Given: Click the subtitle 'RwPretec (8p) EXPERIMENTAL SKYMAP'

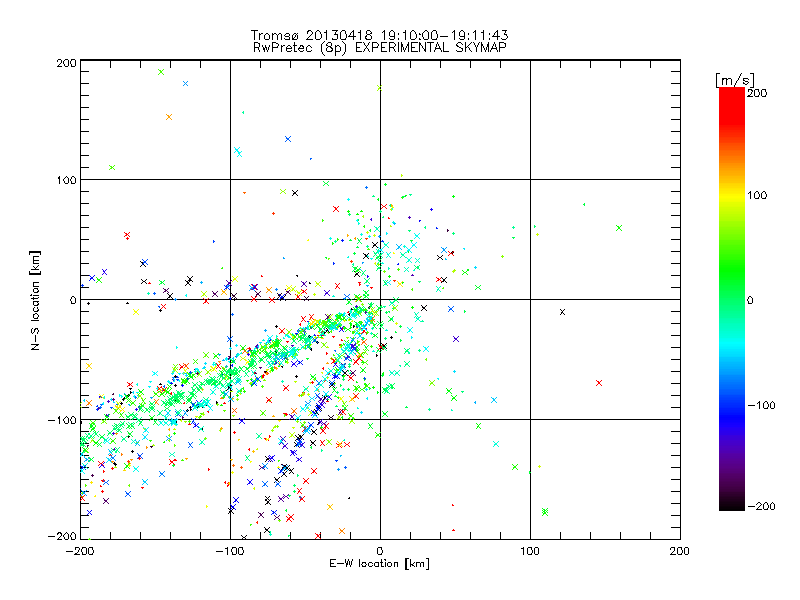Looking at the screenshot, I should point(379,47).
